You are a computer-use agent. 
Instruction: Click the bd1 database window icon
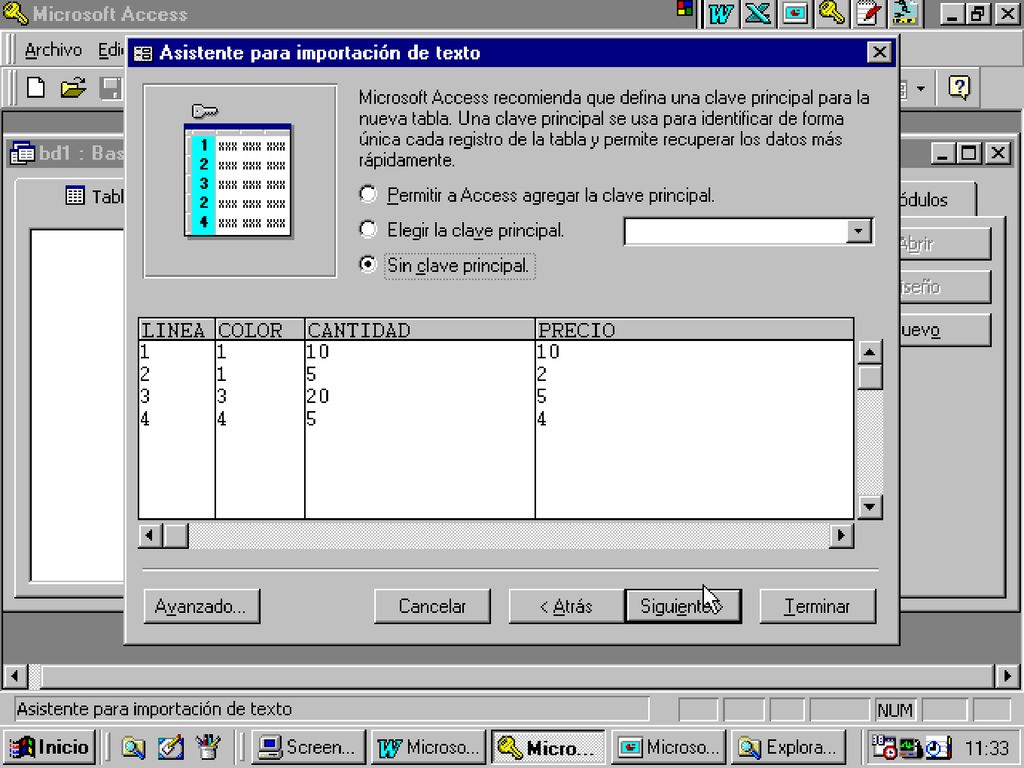pyautogui.click(x=22, y=153)
